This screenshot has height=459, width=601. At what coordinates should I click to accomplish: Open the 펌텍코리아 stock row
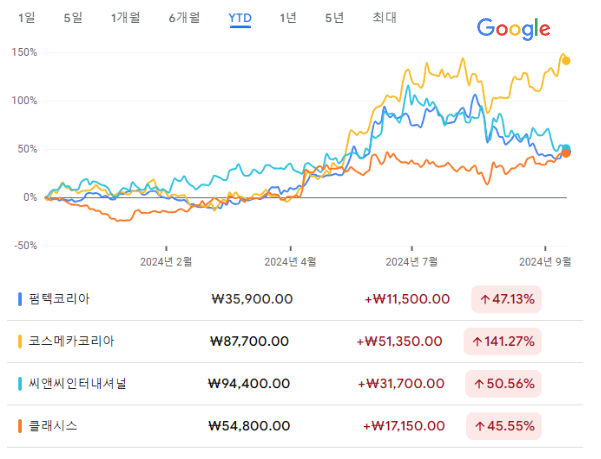(x=295, y=299)
